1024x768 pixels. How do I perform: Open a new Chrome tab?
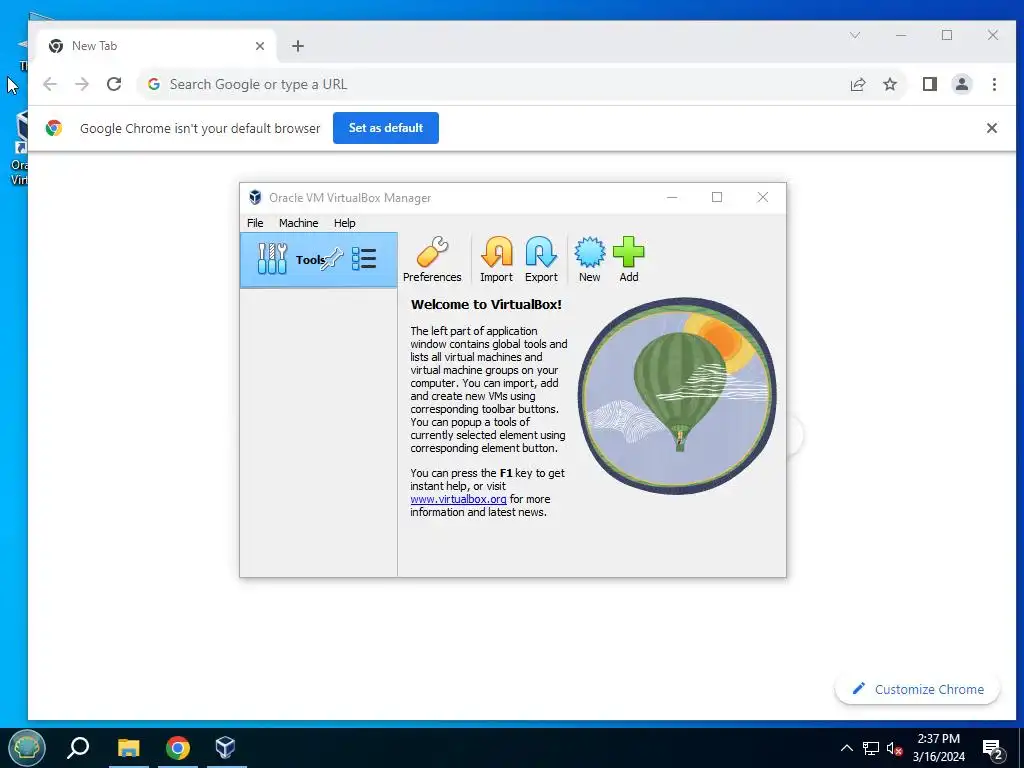(298, 46)
